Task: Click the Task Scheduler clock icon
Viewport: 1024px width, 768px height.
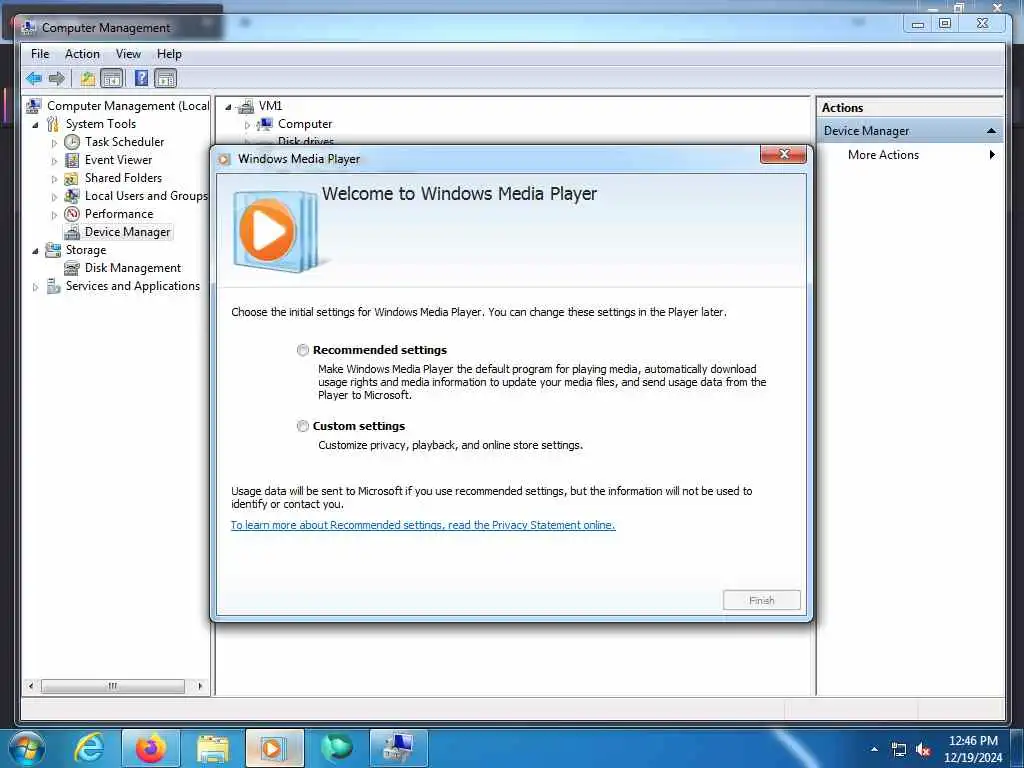Action: click(x=72, y=142)
